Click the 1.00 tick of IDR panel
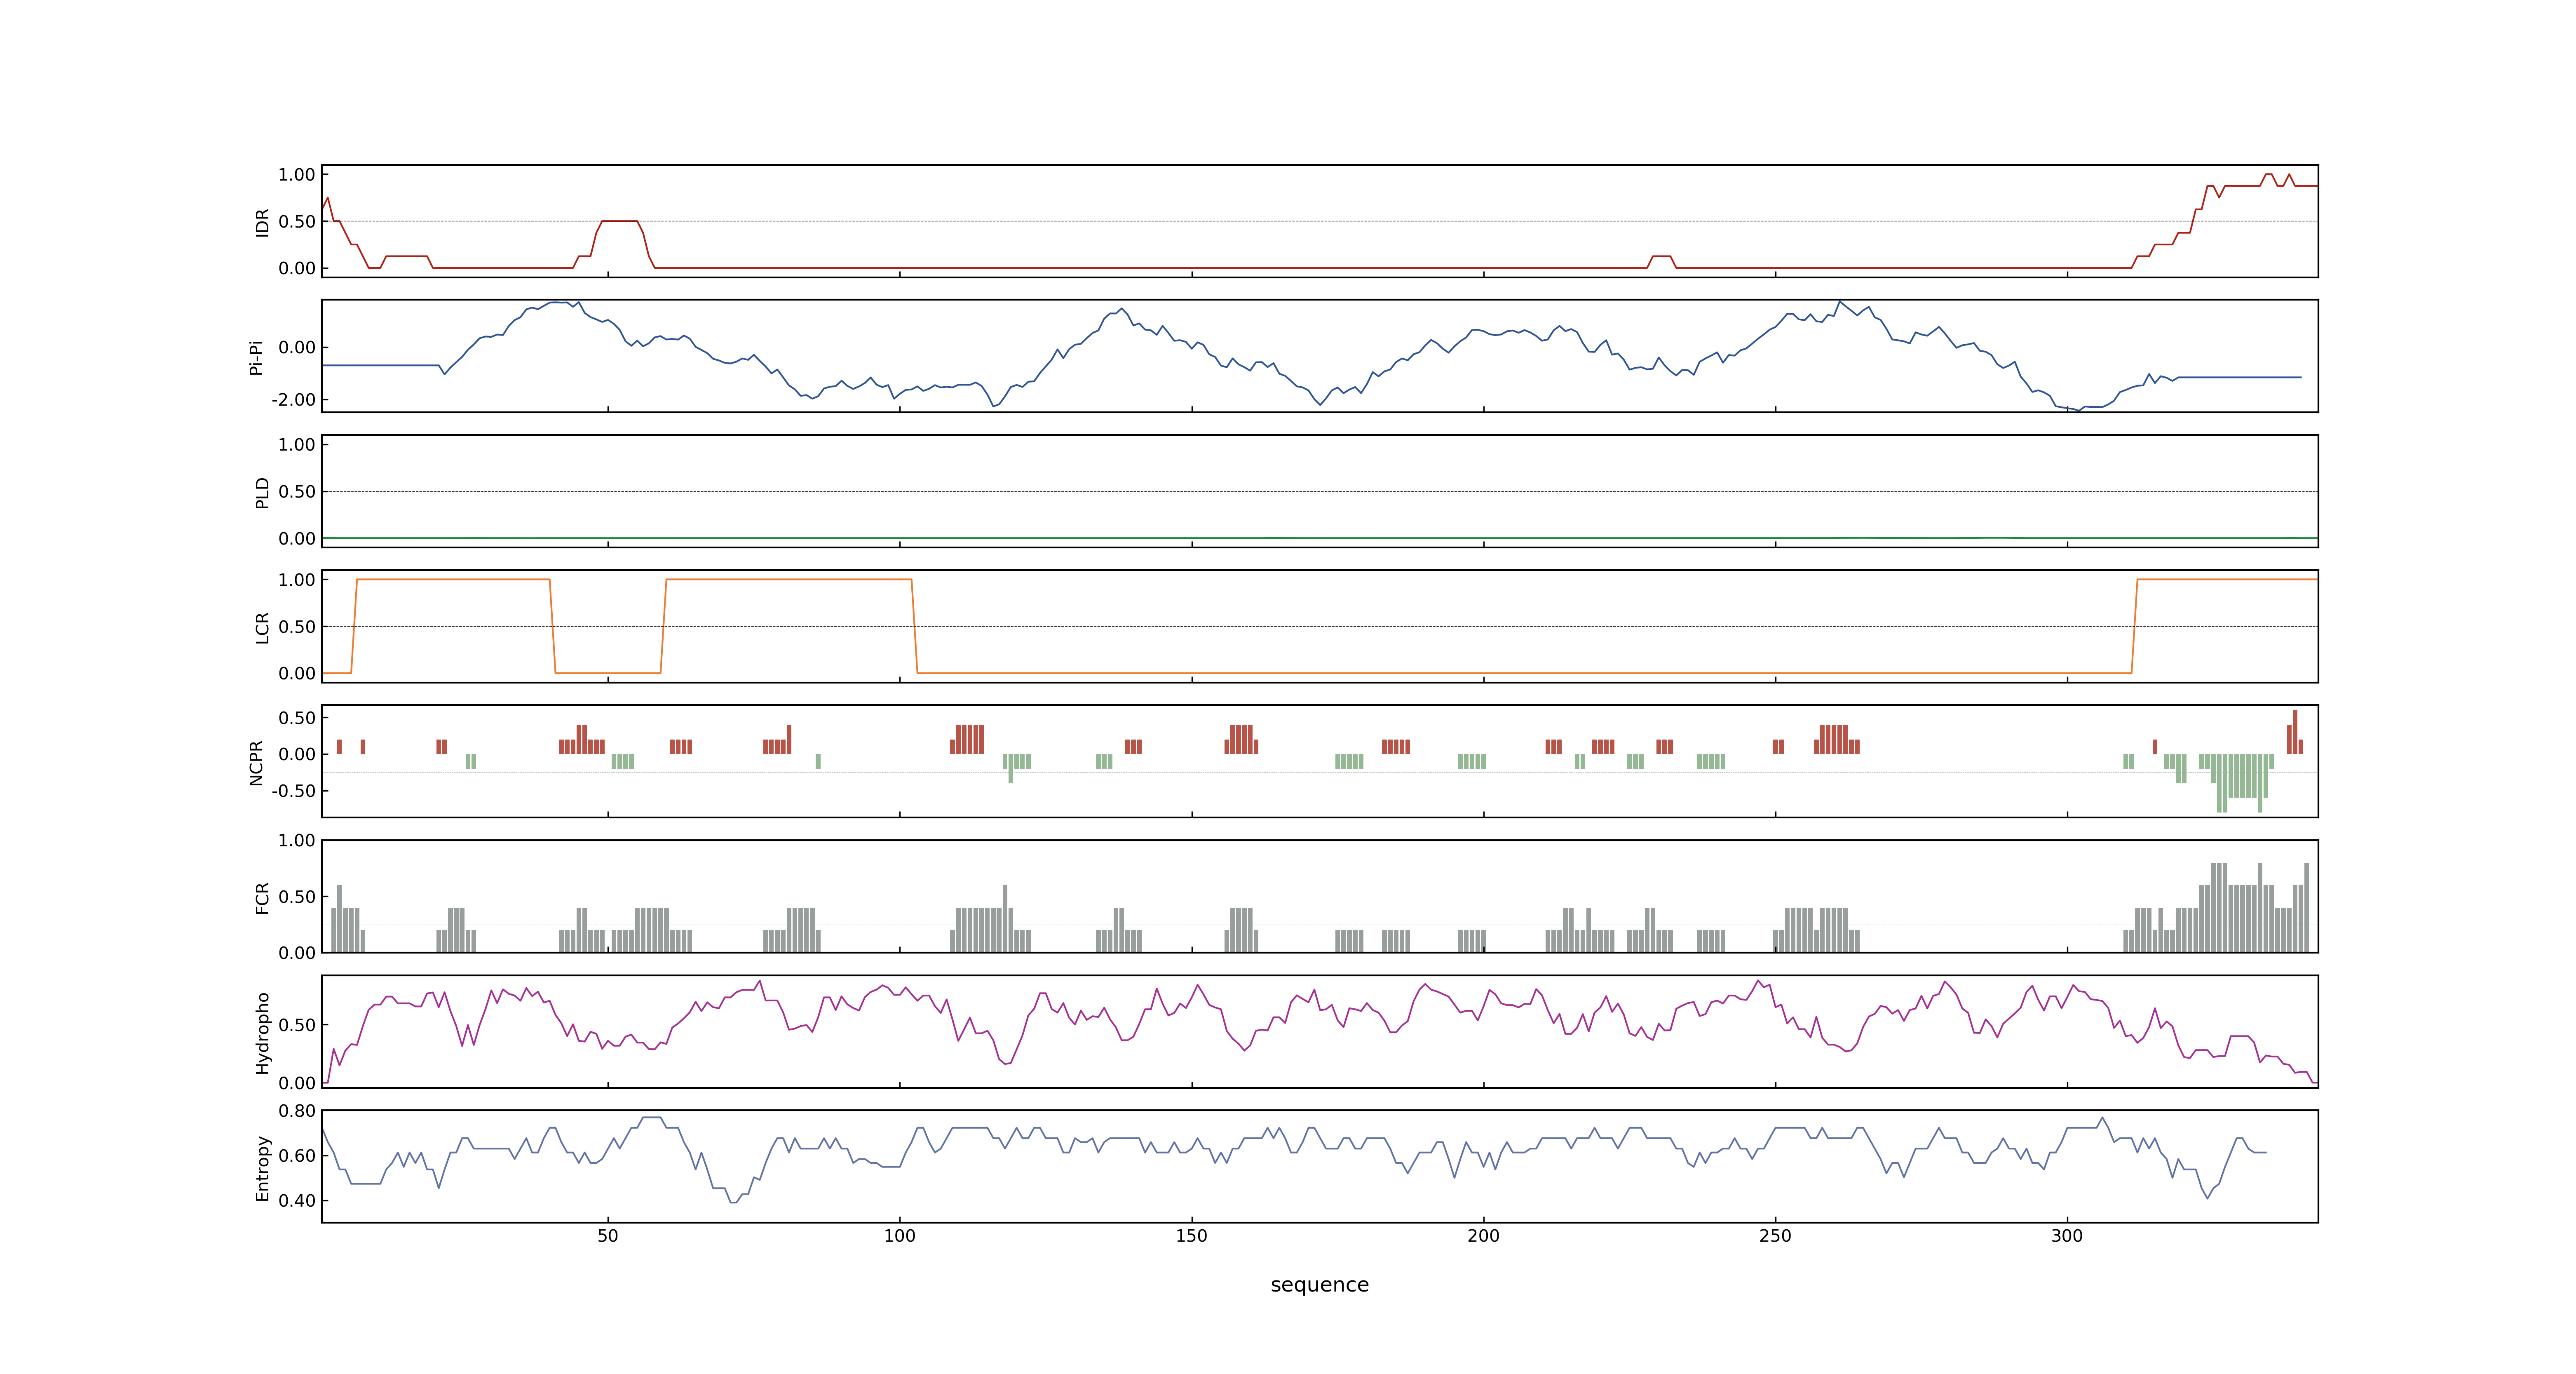Screen dimensions: 2576x1374 click(x=297, y=175)
